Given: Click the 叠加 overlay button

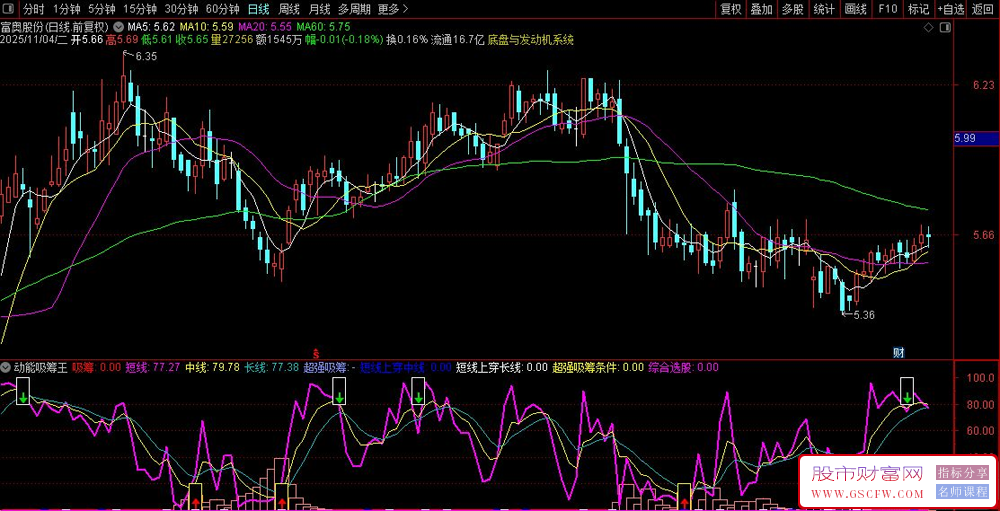Looking at the screenshot, I should 761,9.
